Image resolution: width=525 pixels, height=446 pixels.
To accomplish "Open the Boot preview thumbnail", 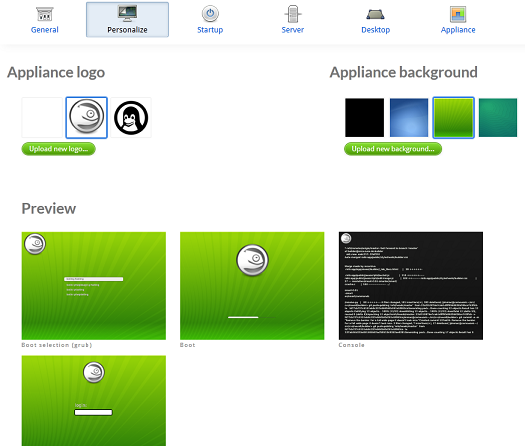I will point(252,286).
